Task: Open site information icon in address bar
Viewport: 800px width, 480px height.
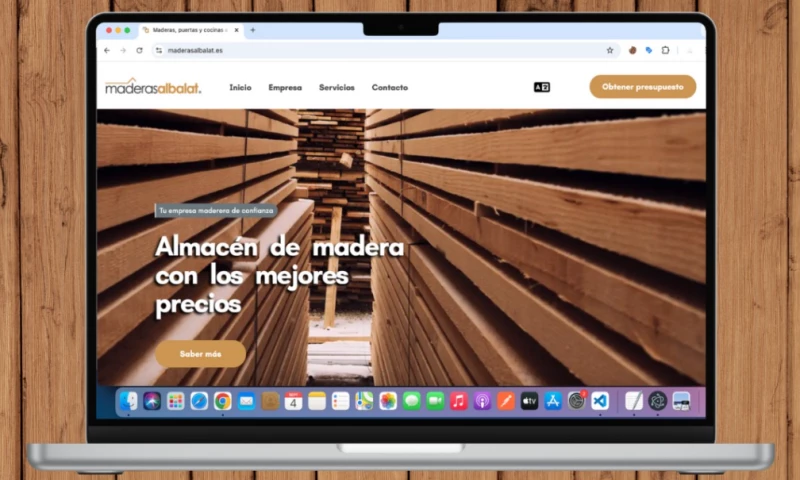Action: [159, 50]
